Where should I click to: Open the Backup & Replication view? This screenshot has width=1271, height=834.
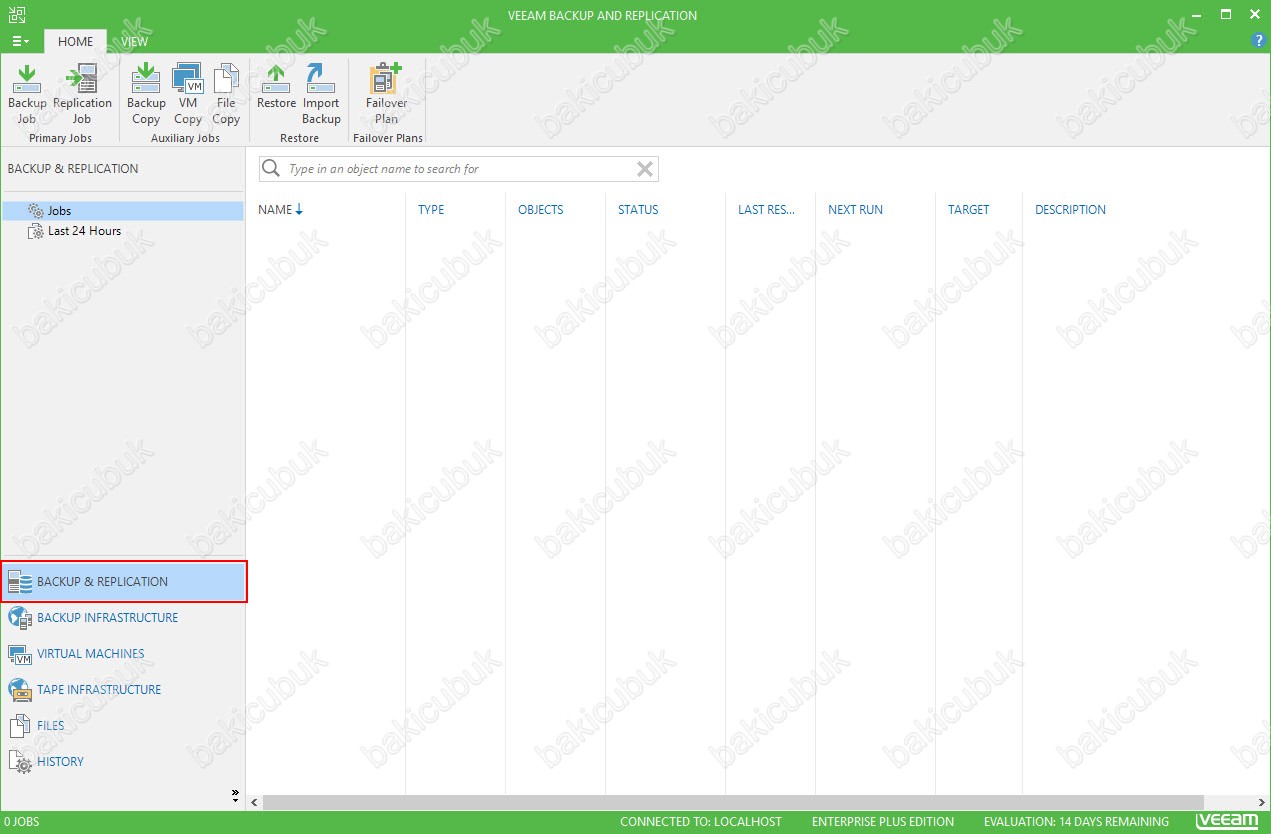tap(124, 582)
